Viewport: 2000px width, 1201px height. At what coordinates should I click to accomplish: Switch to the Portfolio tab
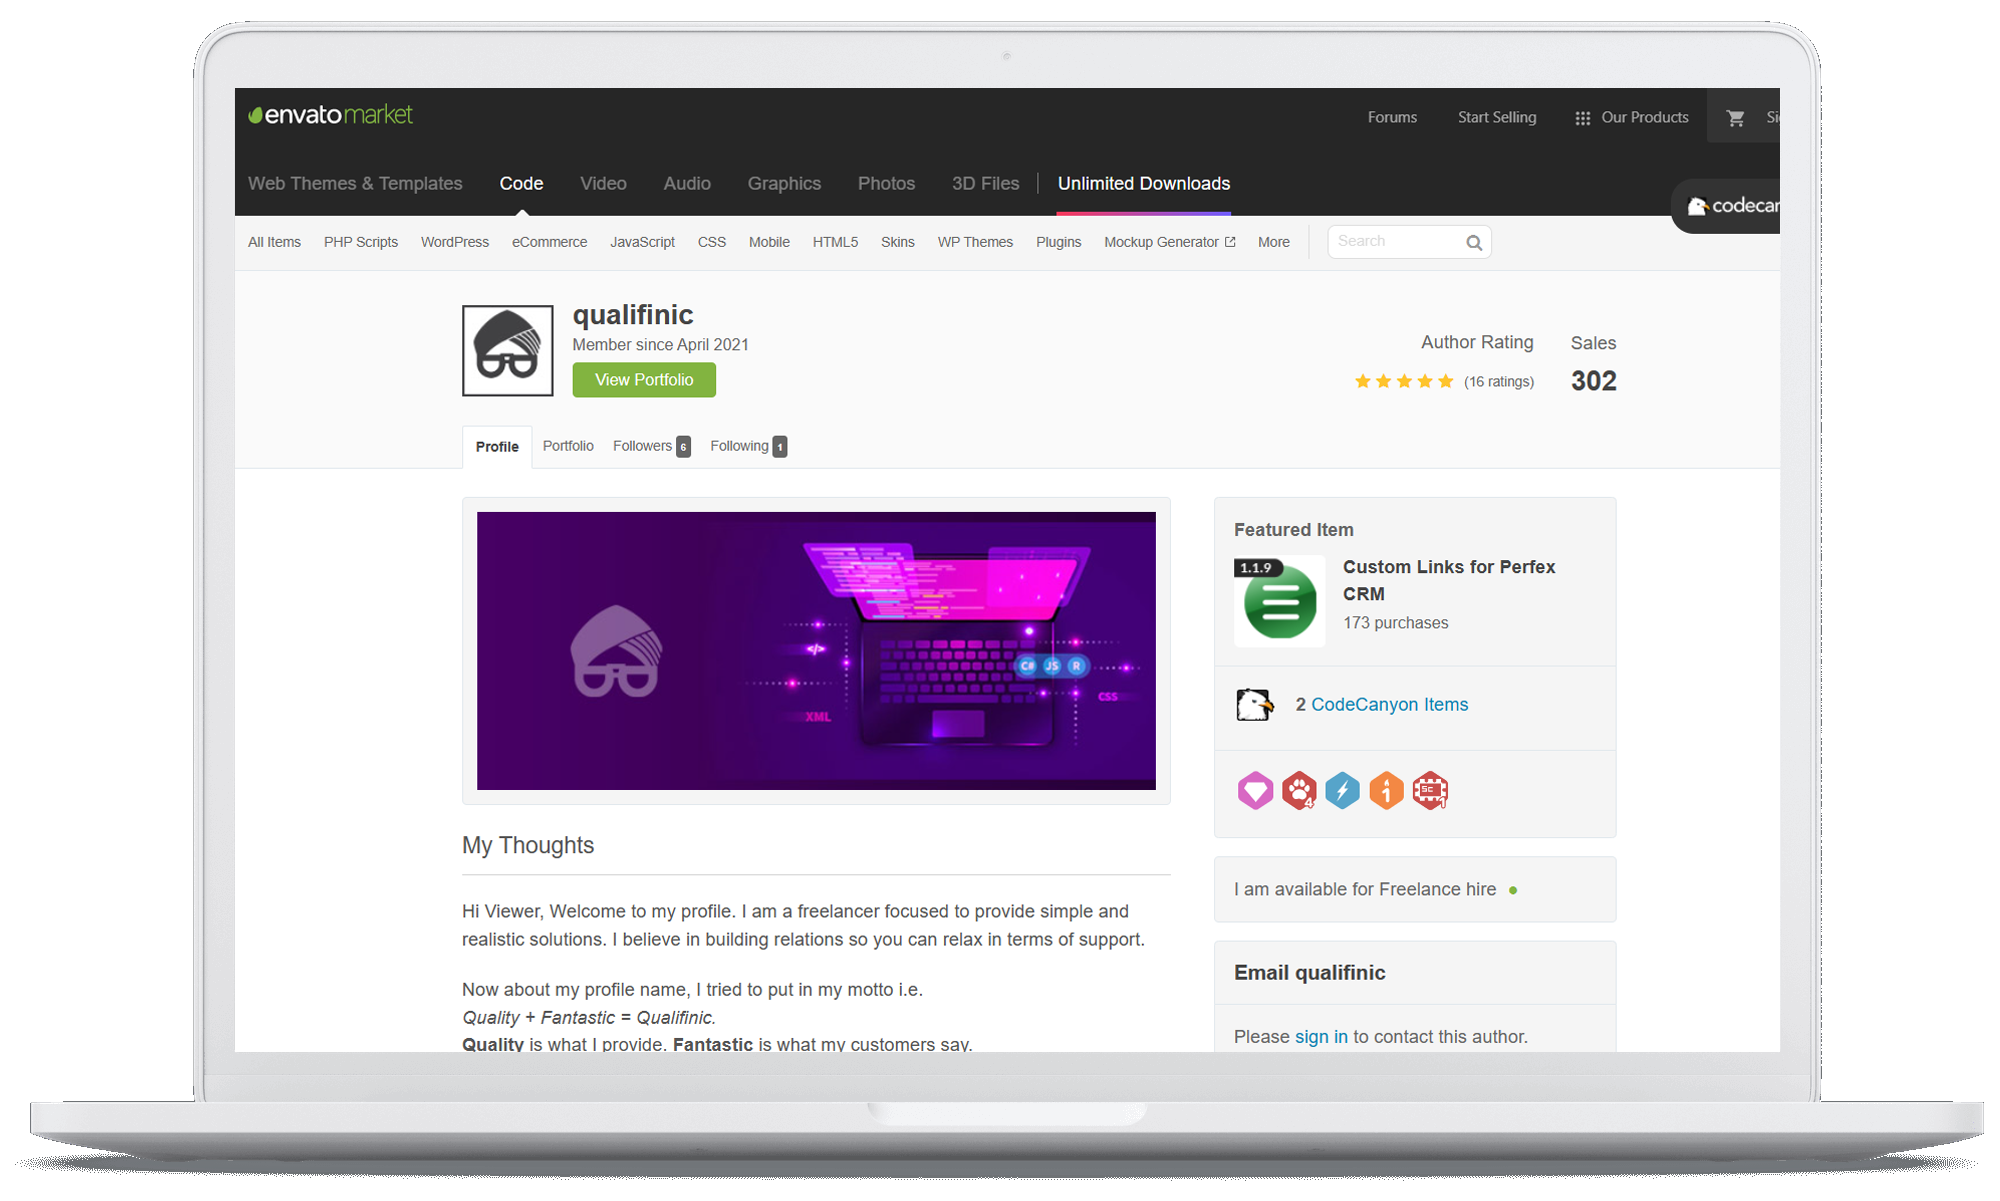[x=567, y=446]
